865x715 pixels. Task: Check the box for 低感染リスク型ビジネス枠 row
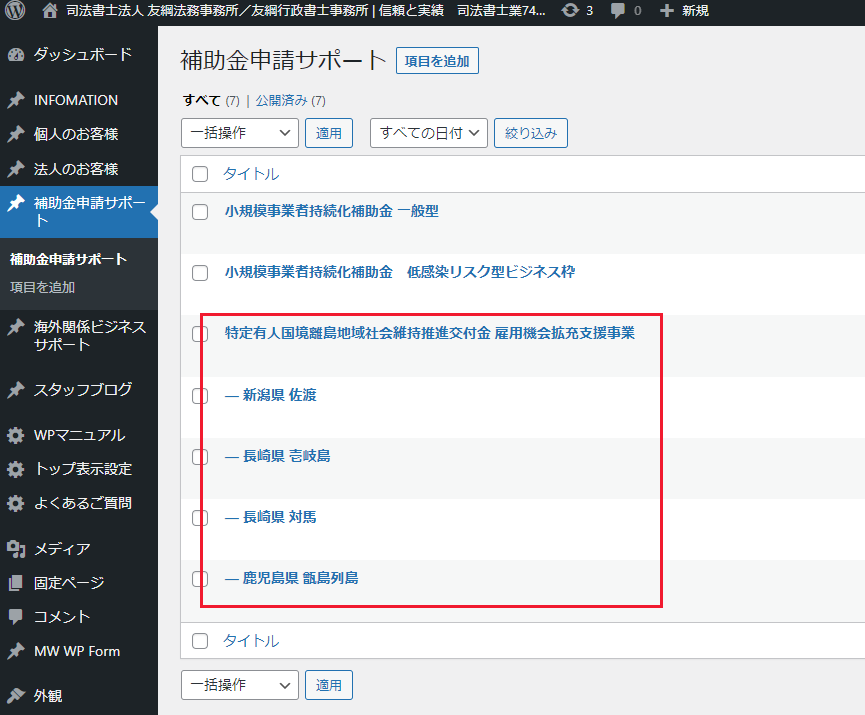click(200, 273)
